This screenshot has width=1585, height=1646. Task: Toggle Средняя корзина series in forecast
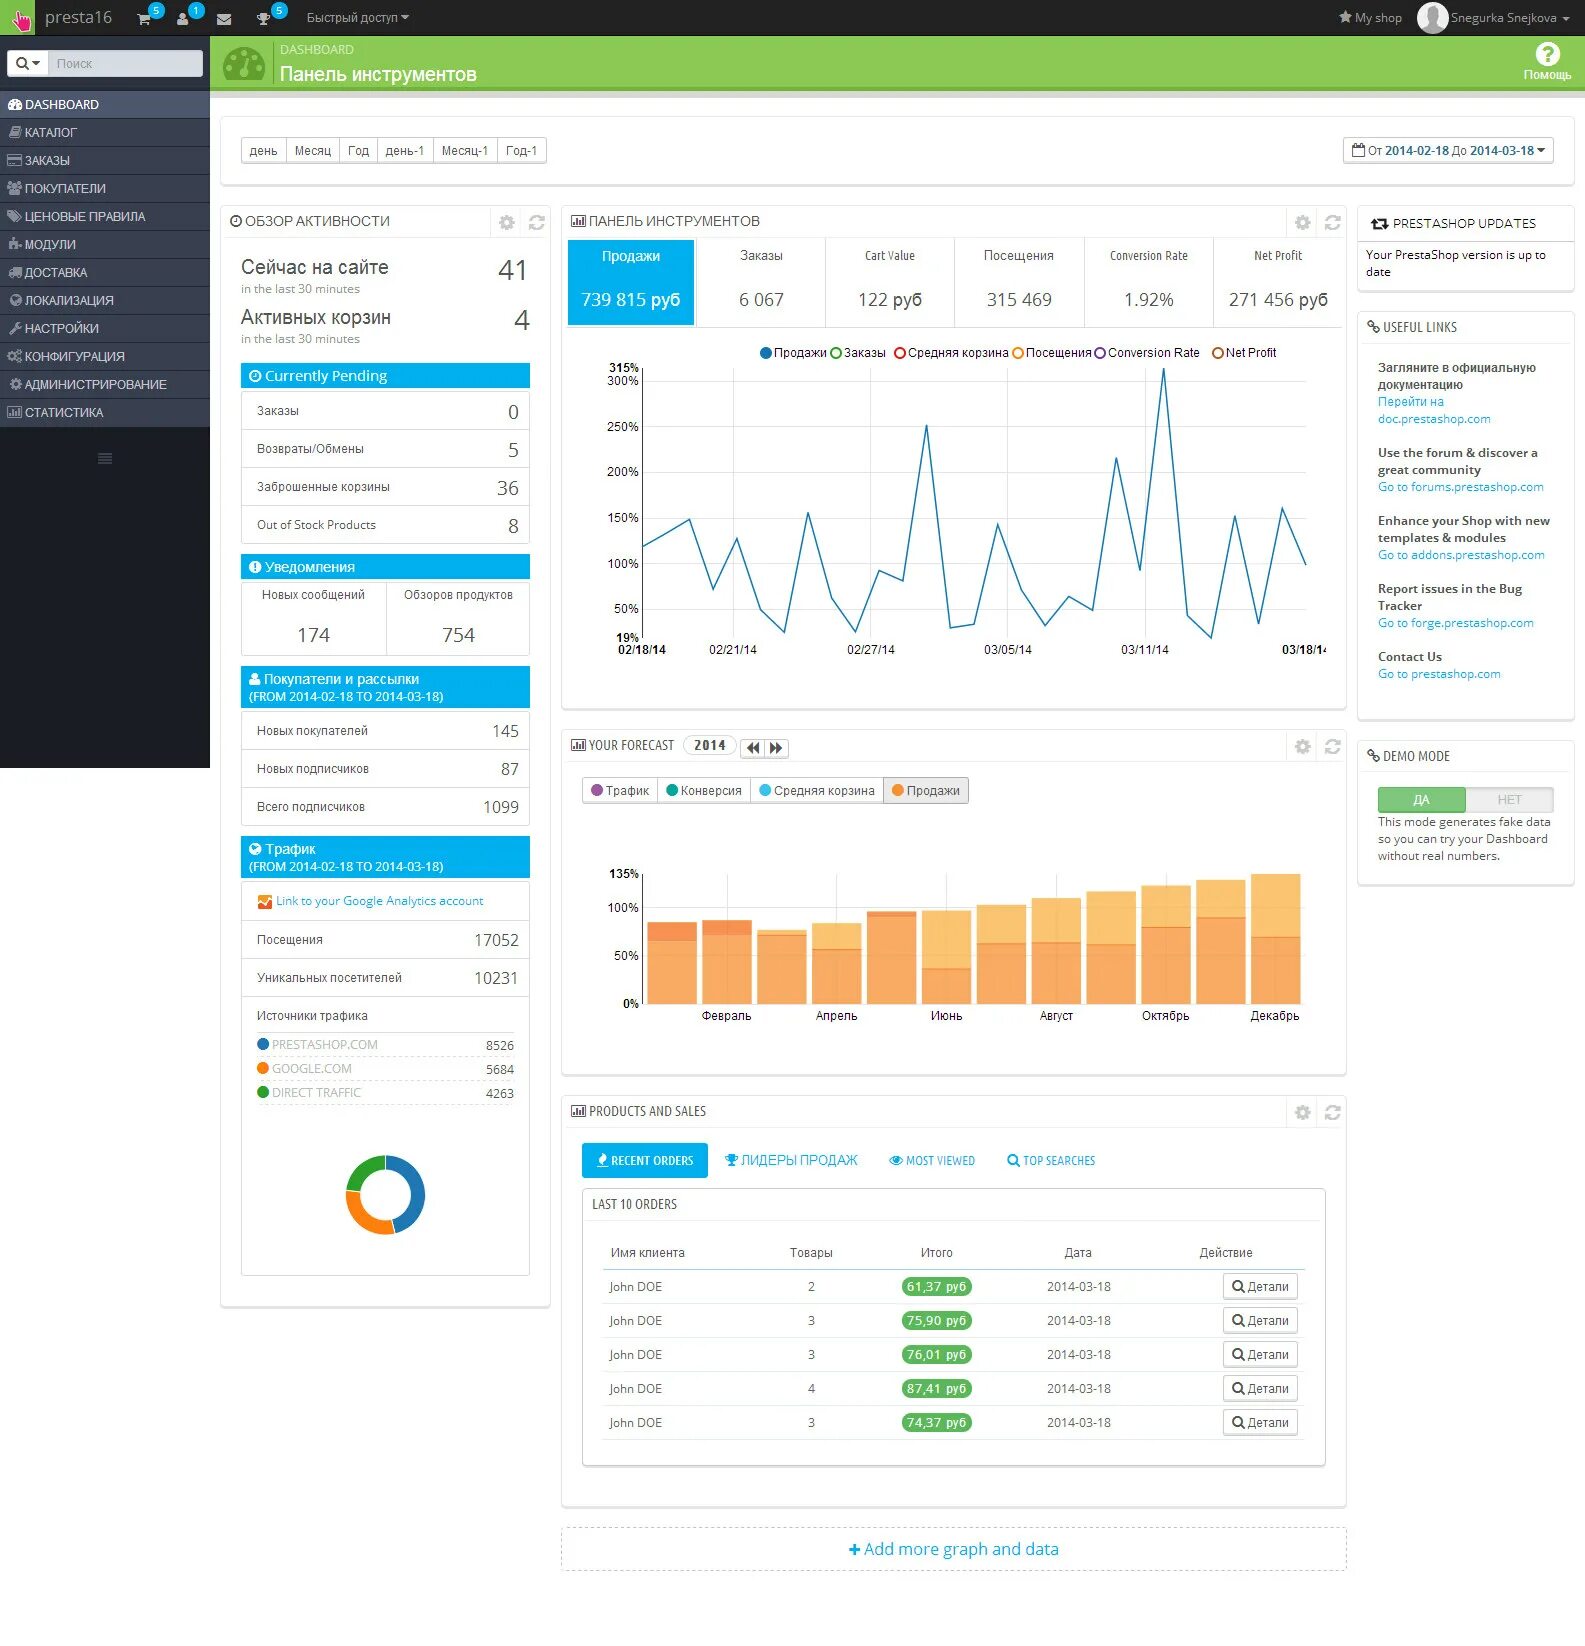(817, 790)
